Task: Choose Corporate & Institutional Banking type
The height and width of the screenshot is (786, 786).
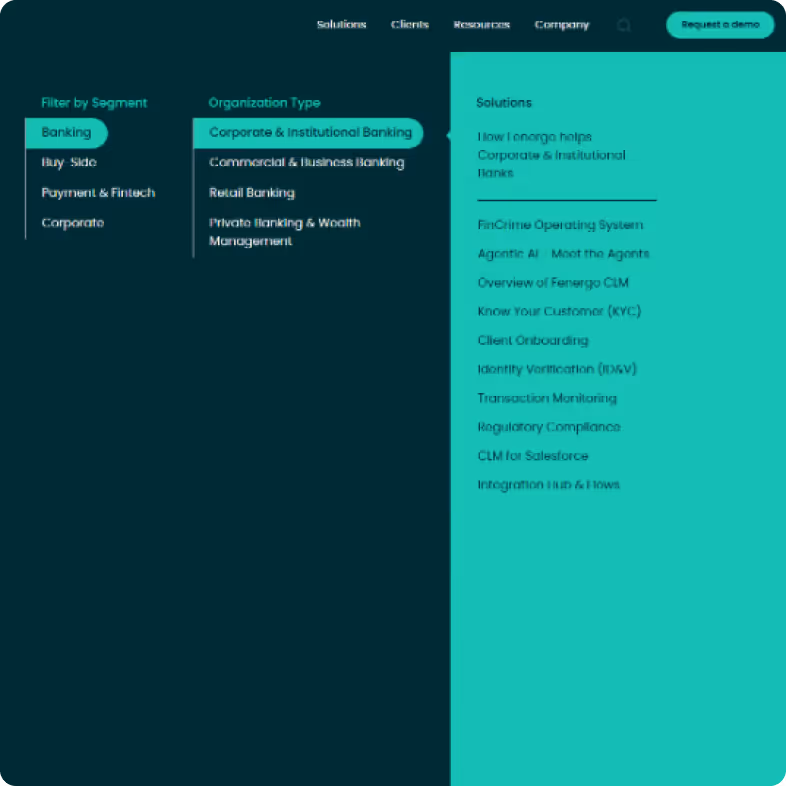Action: click(x=308, y=133)
